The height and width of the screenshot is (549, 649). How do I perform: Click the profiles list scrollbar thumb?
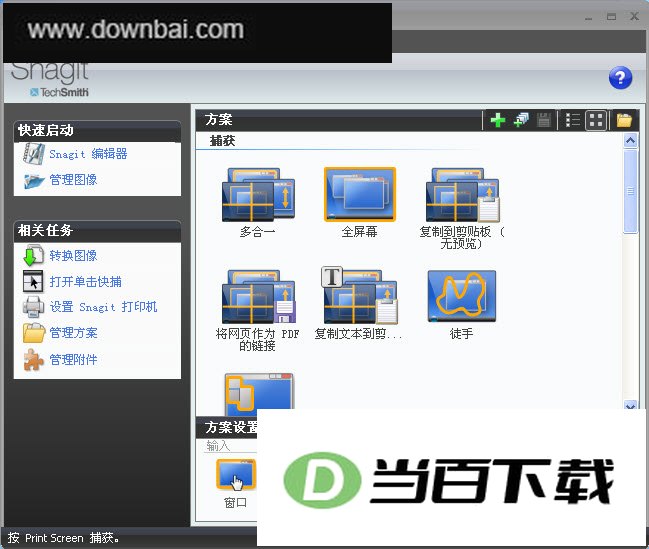(630, 191)
